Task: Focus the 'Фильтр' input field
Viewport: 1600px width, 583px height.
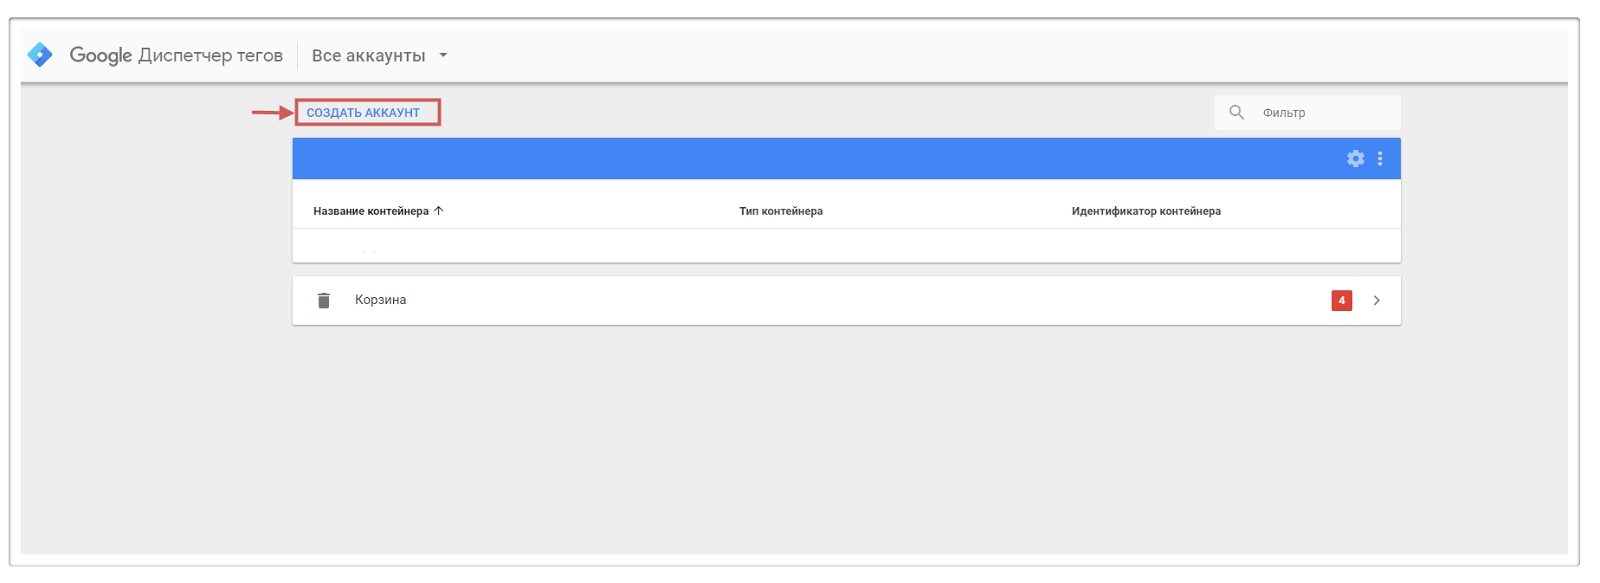Action: 1325,113
